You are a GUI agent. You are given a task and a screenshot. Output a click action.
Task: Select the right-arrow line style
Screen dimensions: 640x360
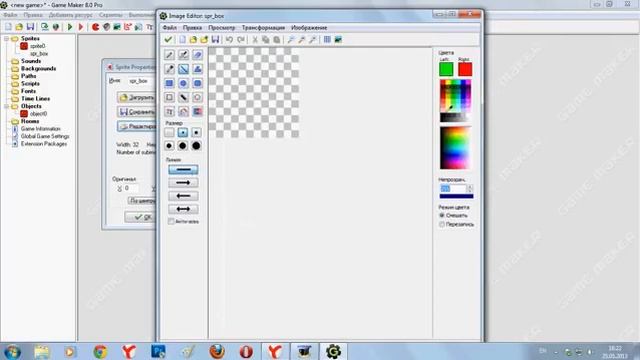coord(183,182)
